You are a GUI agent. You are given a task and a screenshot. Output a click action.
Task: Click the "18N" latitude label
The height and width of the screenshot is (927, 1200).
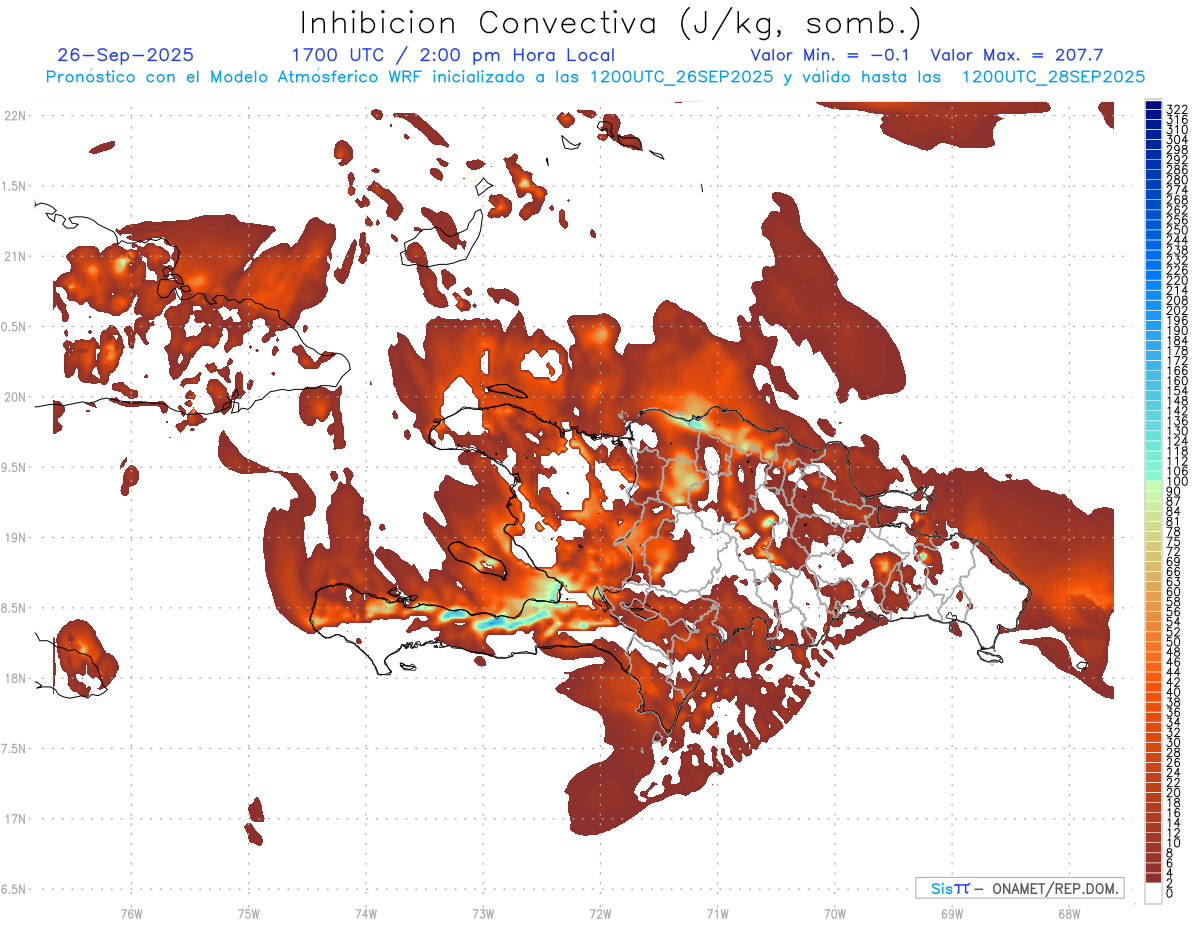(x=14, y=678)
